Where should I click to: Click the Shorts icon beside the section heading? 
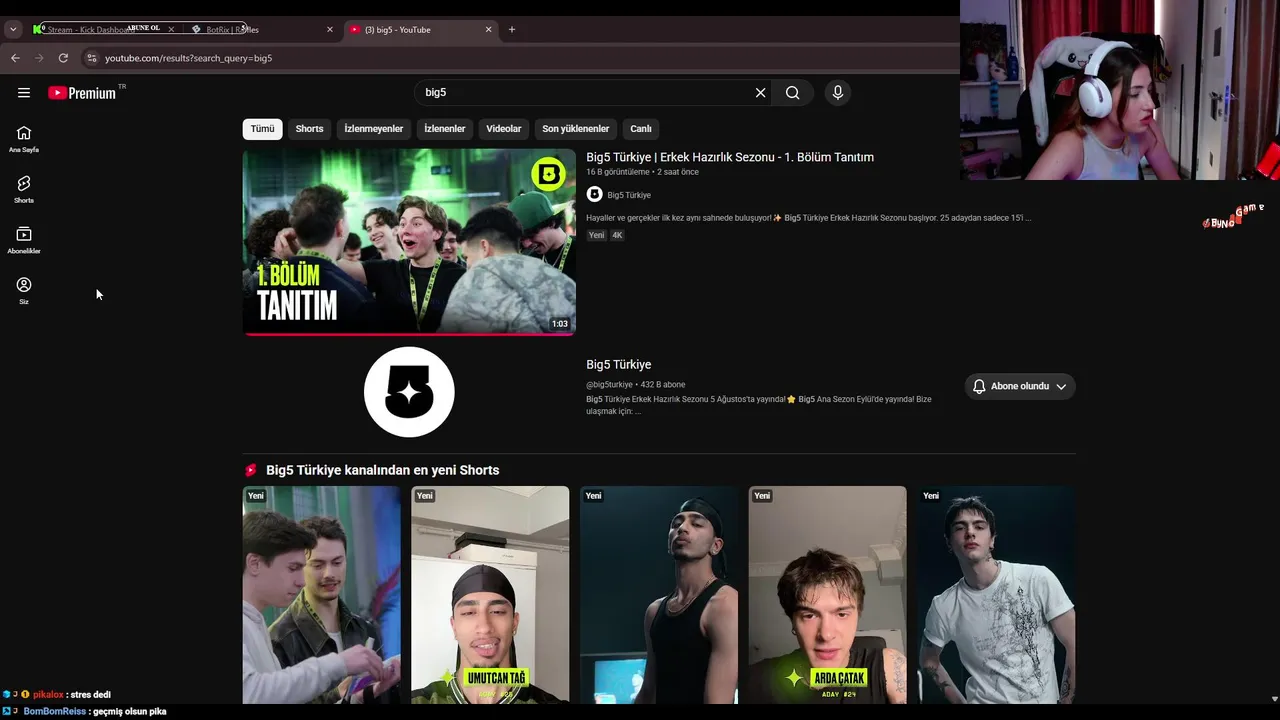(x=251, y=470)
